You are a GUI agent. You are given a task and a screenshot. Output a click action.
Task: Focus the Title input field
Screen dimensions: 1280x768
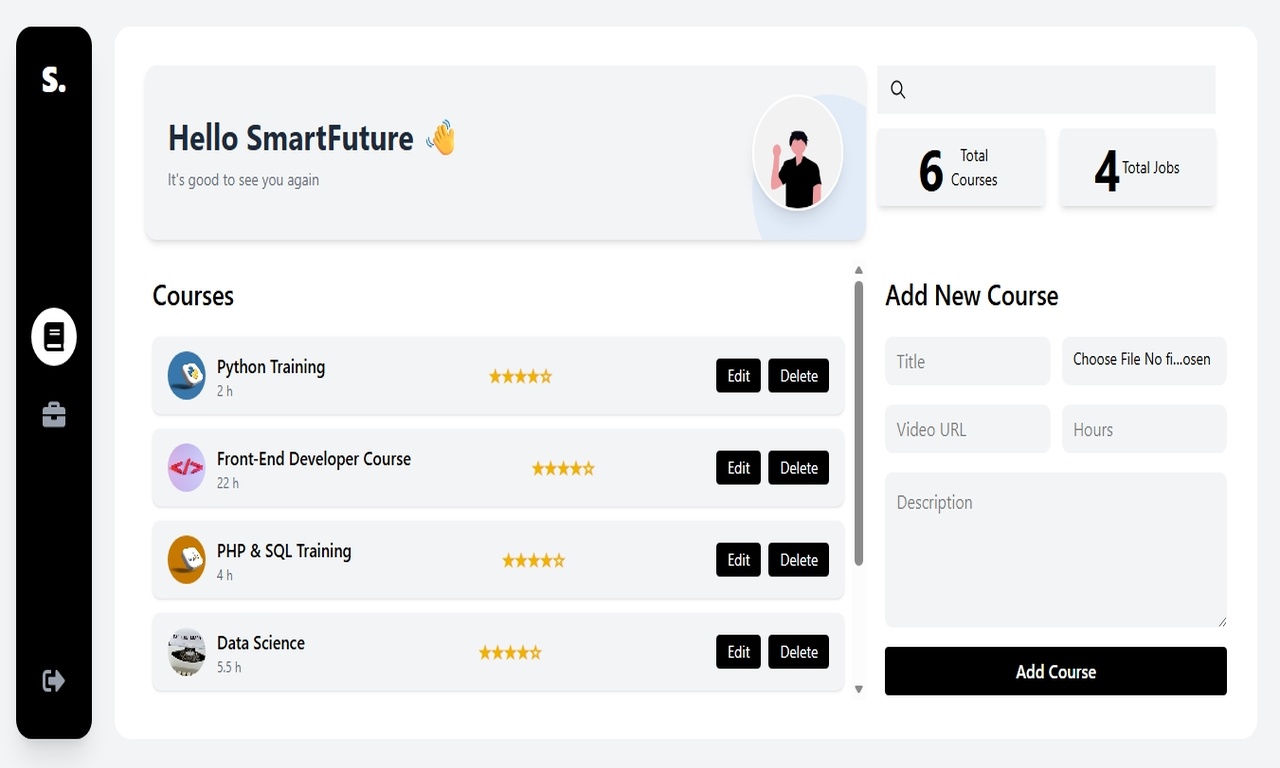[x=967, y=361]
